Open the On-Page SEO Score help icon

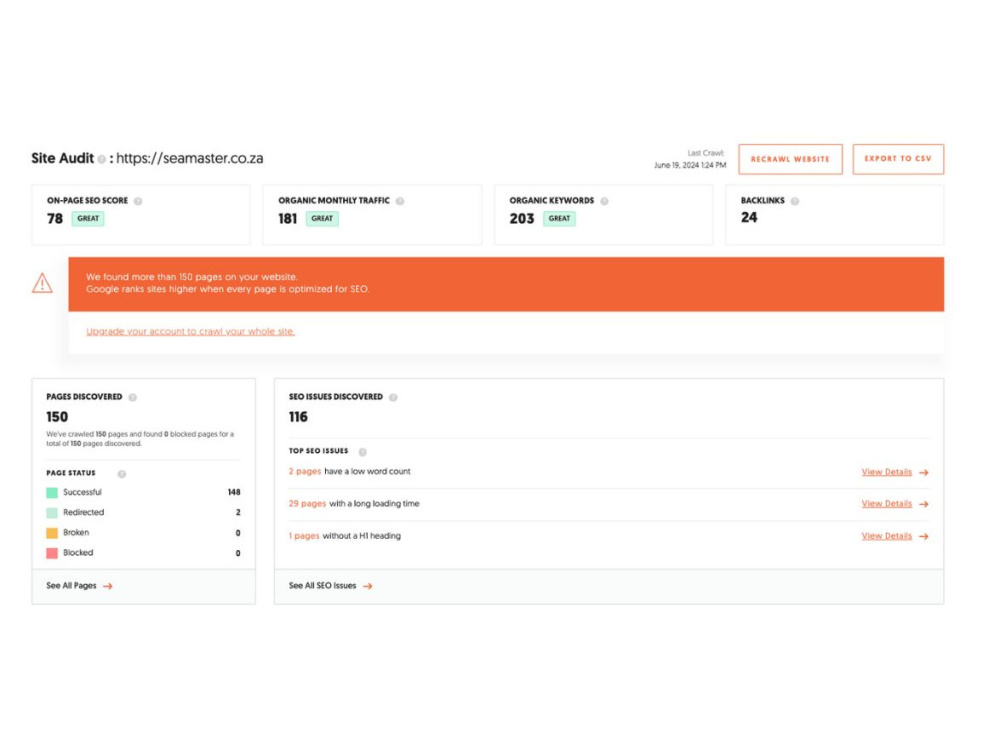pos(138,201)
